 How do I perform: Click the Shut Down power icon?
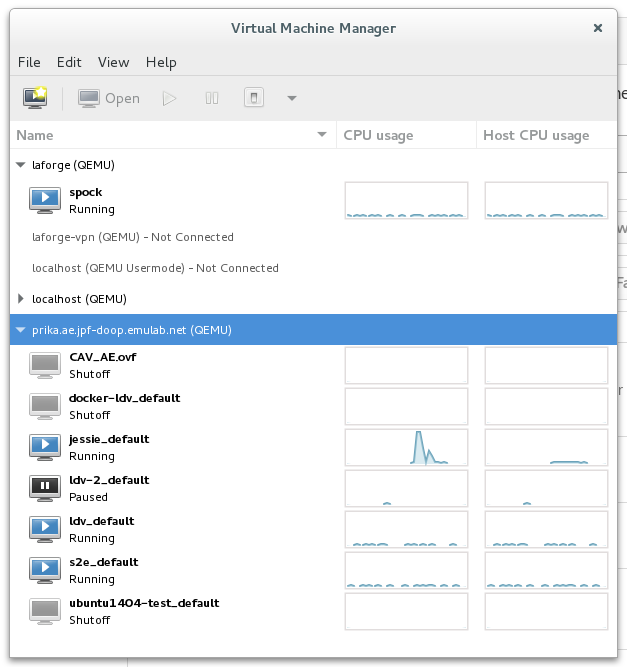point(254,98)
